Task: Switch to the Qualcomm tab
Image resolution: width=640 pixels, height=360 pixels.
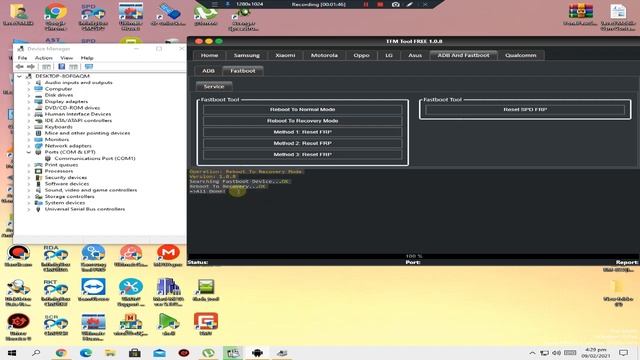Action: [520, 55]
